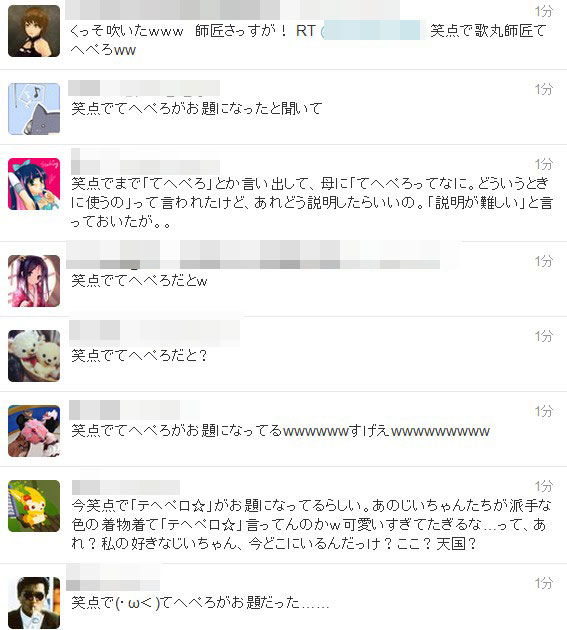Select the tweet about 母に「てへぺろってなに
Image resolution: width=567 pixels, height=630 pixels.
point(312,202)
